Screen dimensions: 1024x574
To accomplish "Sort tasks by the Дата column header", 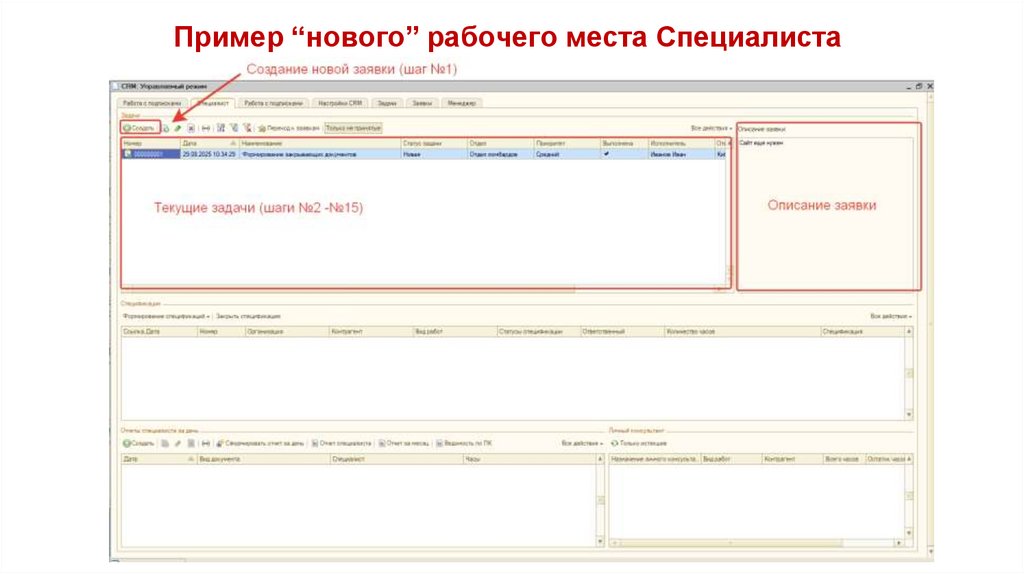I will [209, 143].
